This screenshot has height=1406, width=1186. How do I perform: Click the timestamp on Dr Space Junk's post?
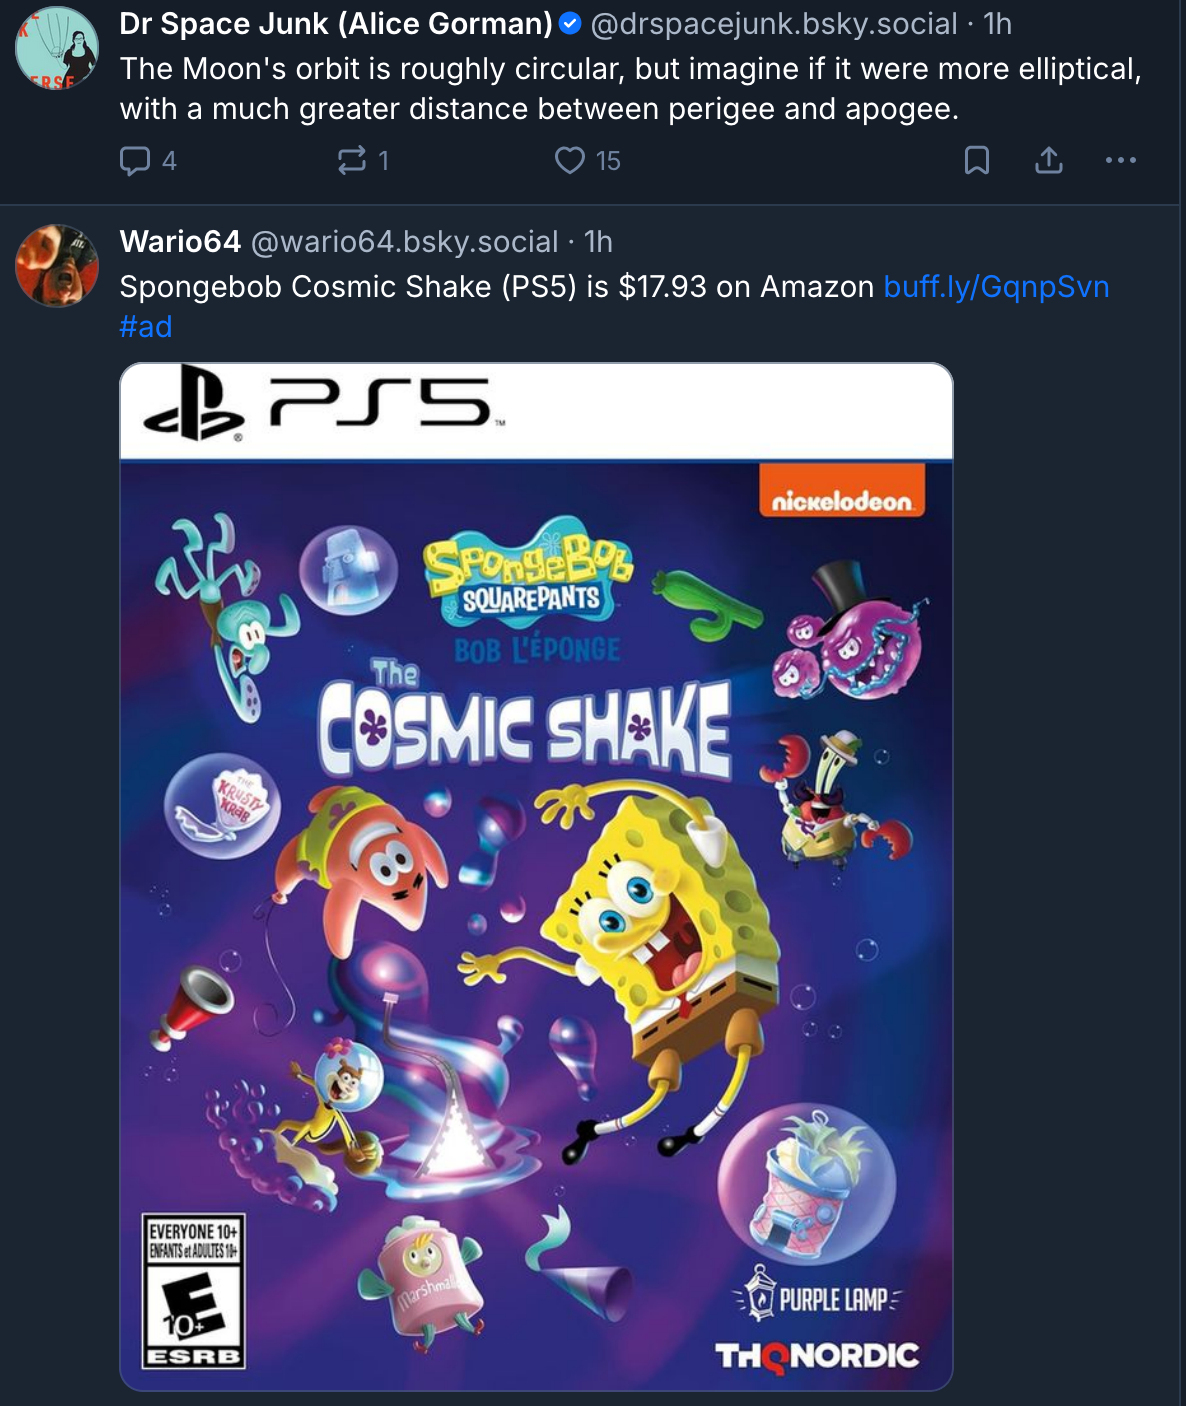coord(997,23)
